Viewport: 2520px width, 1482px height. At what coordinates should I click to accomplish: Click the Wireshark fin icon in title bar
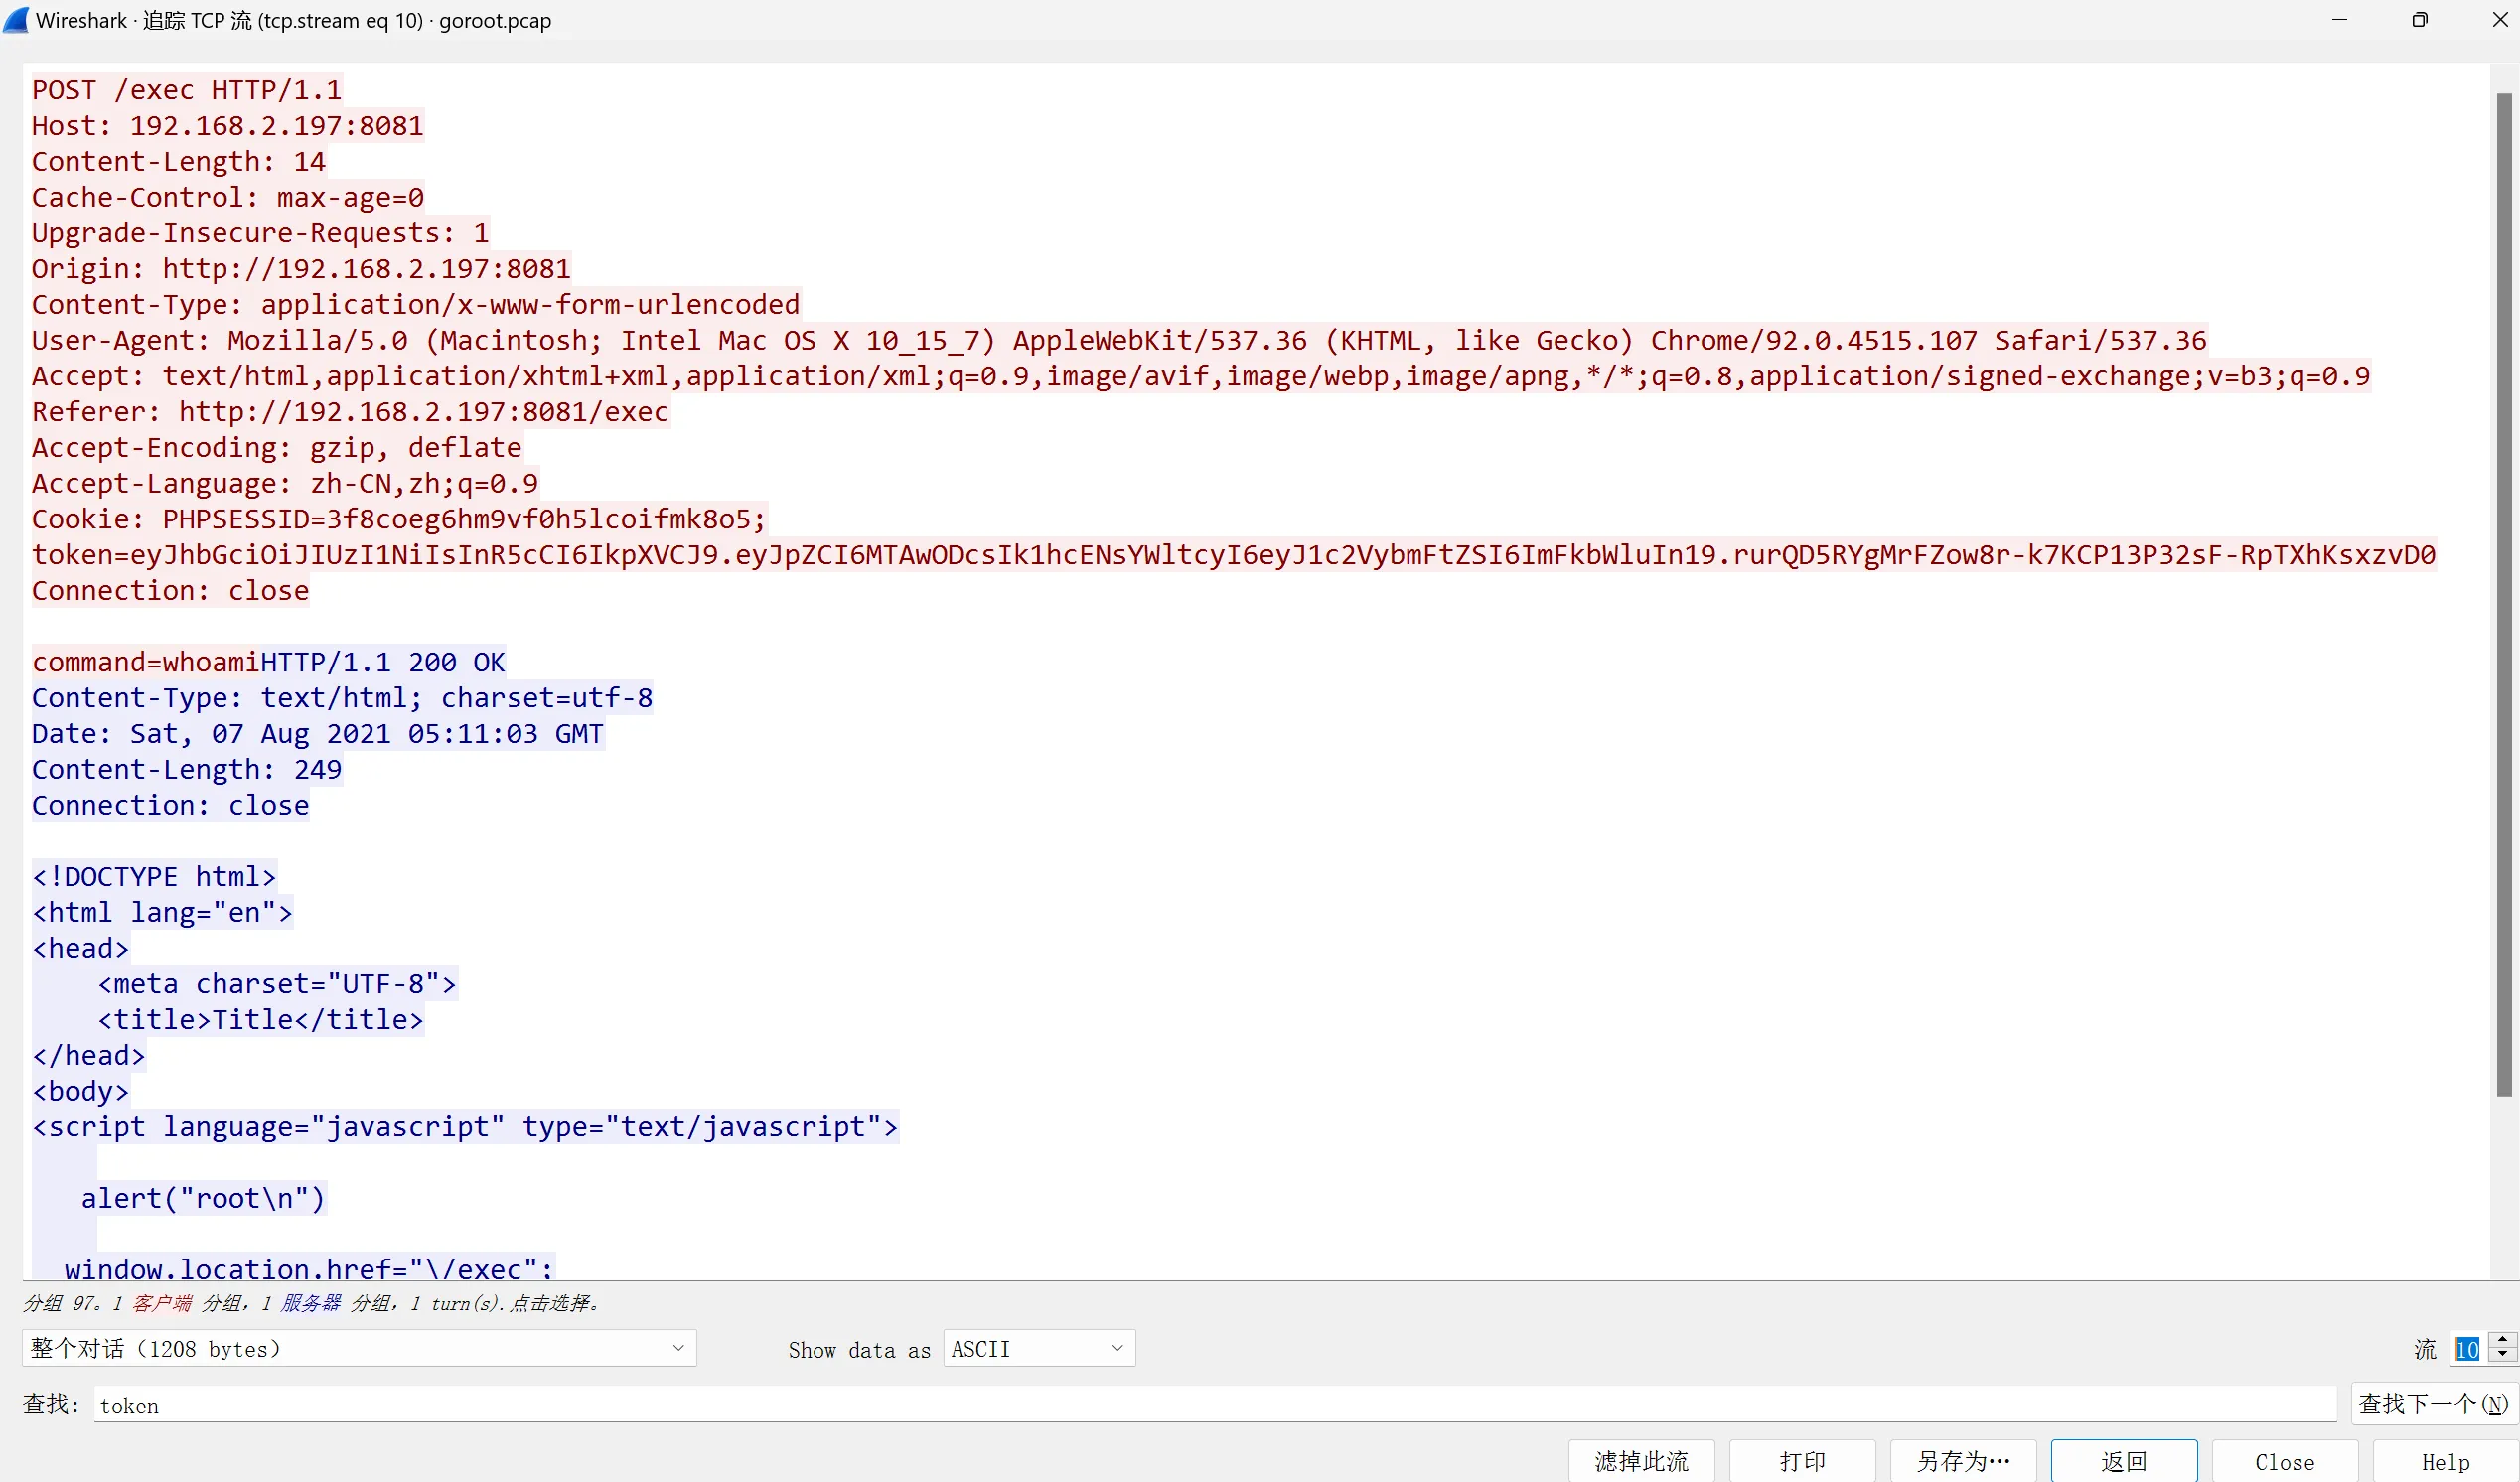click(x=16, y=20)
